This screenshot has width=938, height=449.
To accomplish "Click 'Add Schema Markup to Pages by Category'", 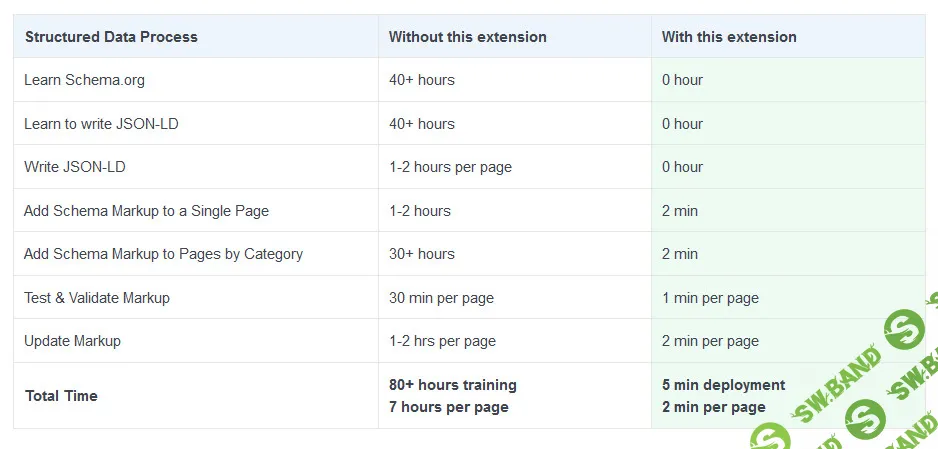I will (x=163, y=254).
